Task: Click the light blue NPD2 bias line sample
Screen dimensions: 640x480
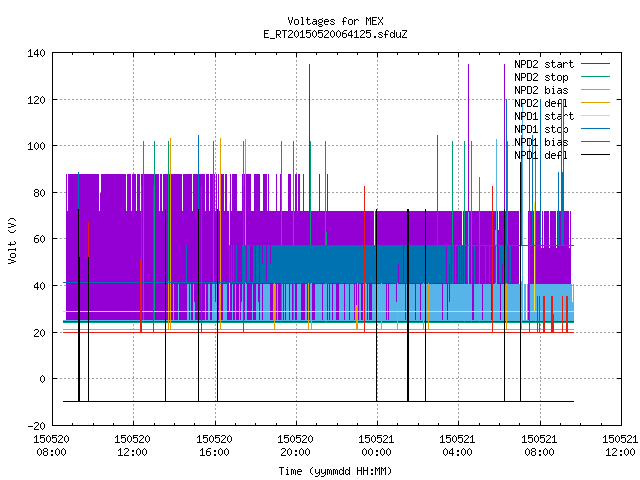Action: [595, 90]
